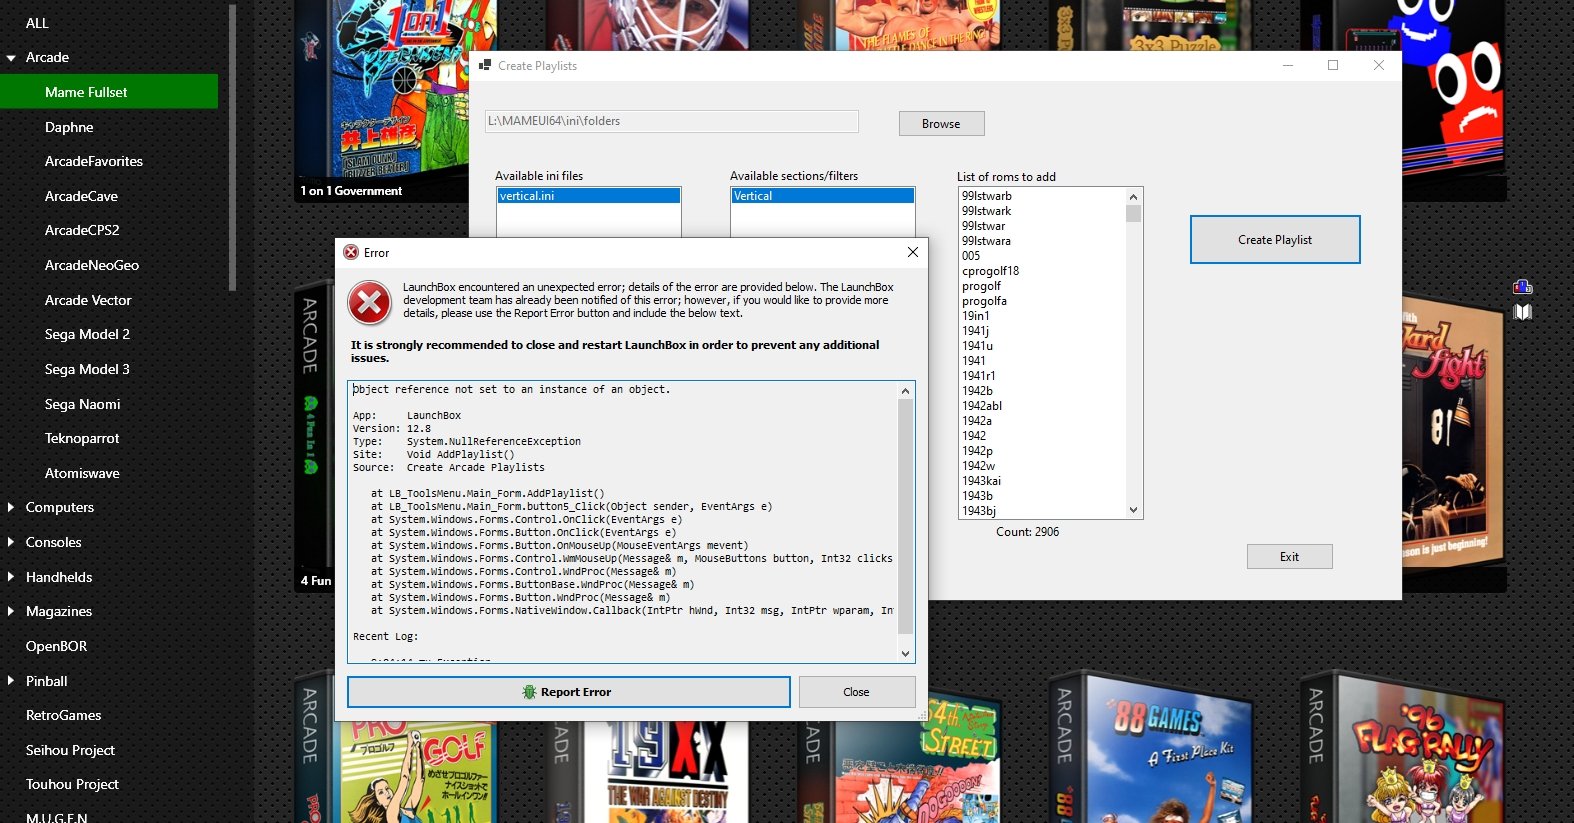Select Teknoparrot platform
Image resolution: width=1574 pixels, height=823 pixels.
[82, 438]
